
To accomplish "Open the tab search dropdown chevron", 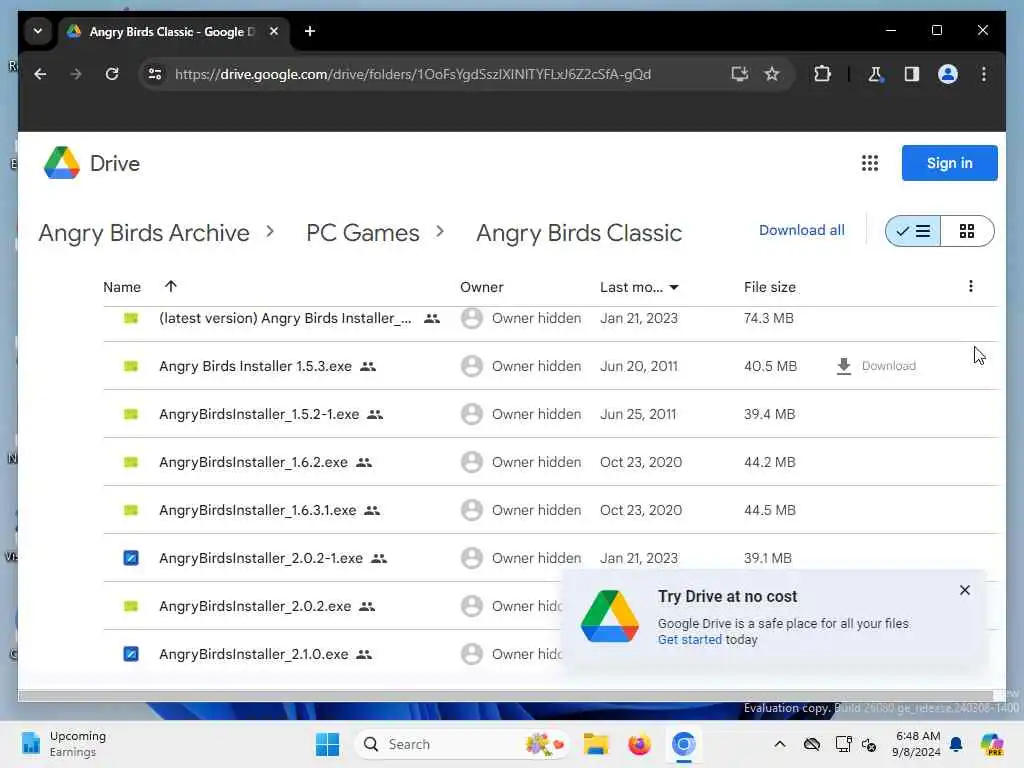I will click(38, 31).
